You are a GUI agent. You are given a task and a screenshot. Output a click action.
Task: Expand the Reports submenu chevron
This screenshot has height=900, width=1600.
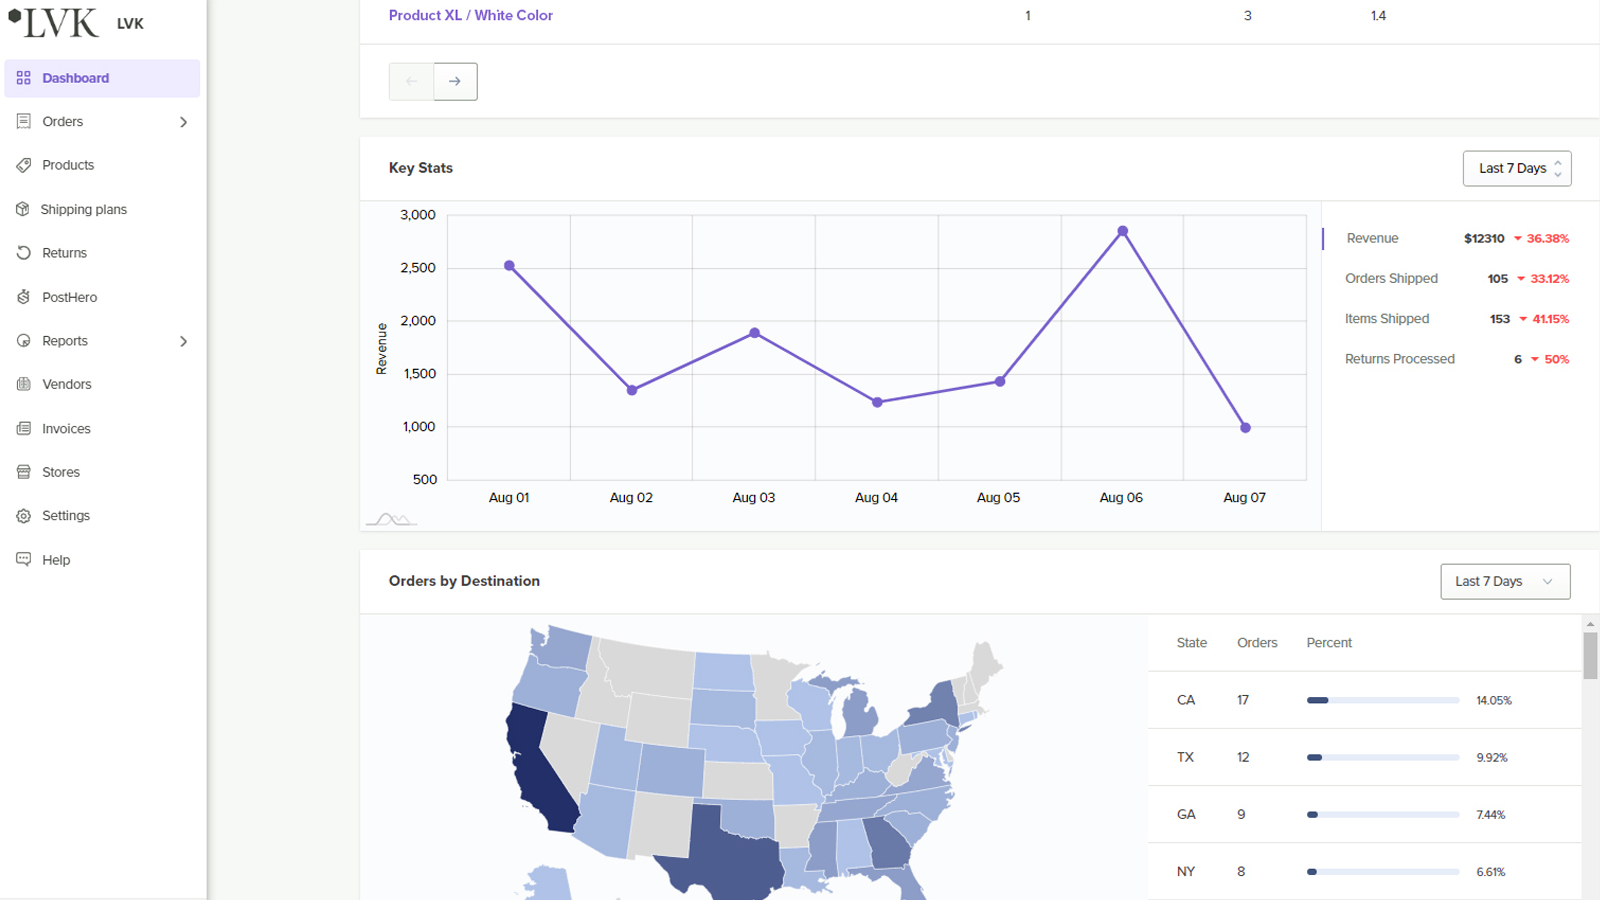point(183,341)
